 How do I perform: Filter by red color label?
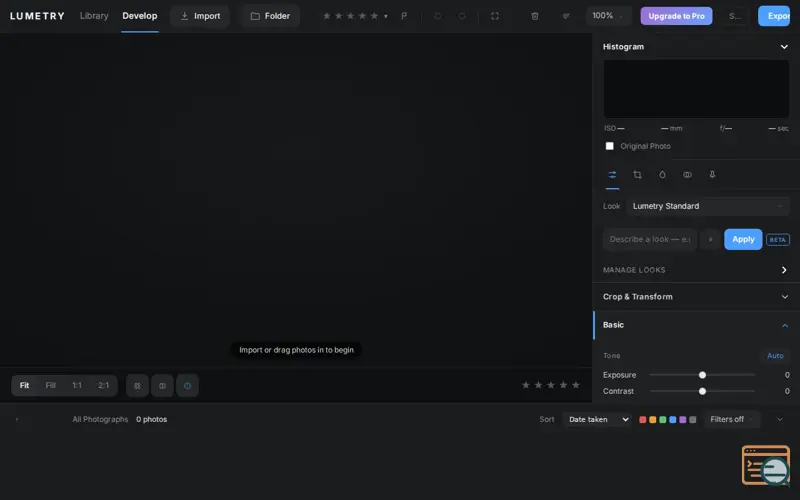642,419
